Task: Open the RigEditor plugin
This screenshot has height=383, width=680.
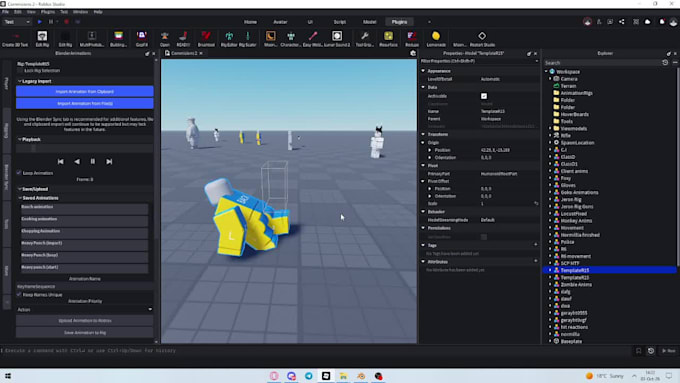Action: [229, 39]
